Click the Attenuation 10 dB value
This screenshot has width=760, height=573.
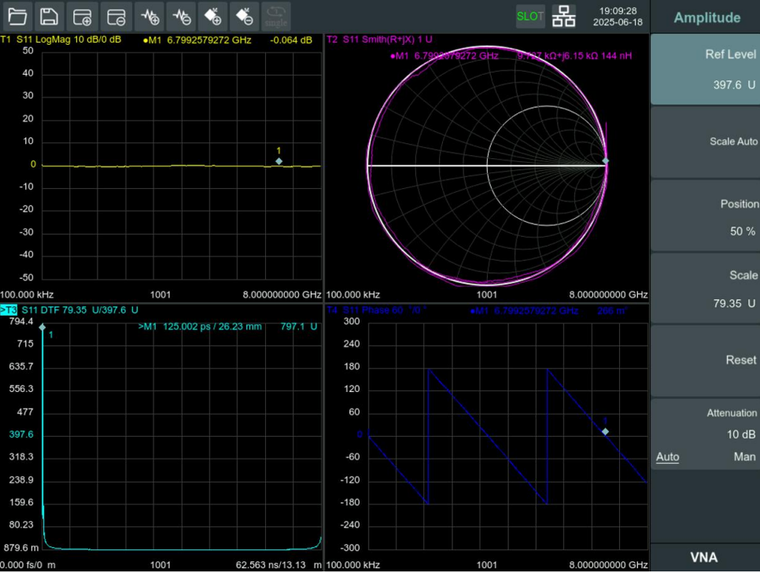tap(741, 434)
